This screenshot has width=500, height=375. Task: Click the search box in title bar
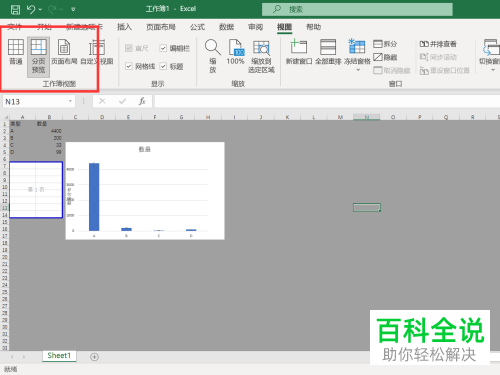coord(357,9)
